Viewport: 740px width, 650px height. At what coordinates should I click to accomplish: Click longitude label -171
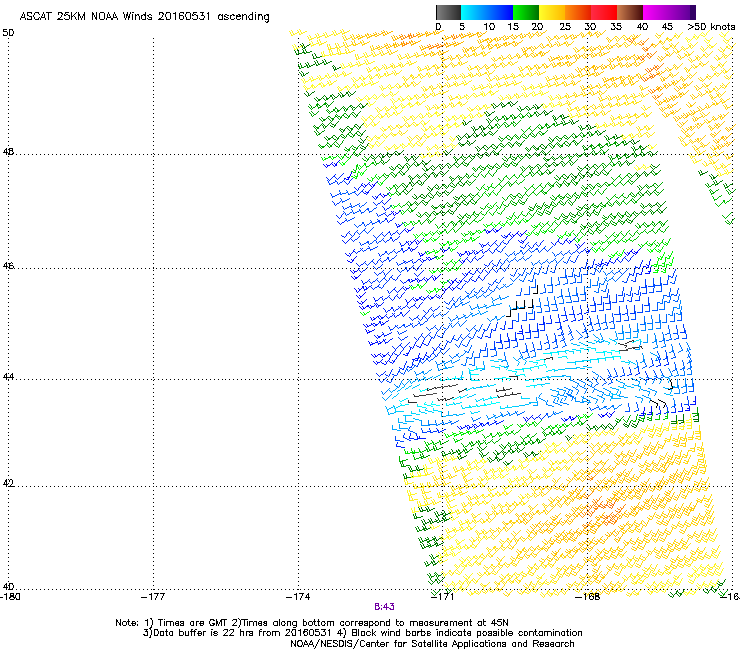pyautogui.click(x=443, y=596)
